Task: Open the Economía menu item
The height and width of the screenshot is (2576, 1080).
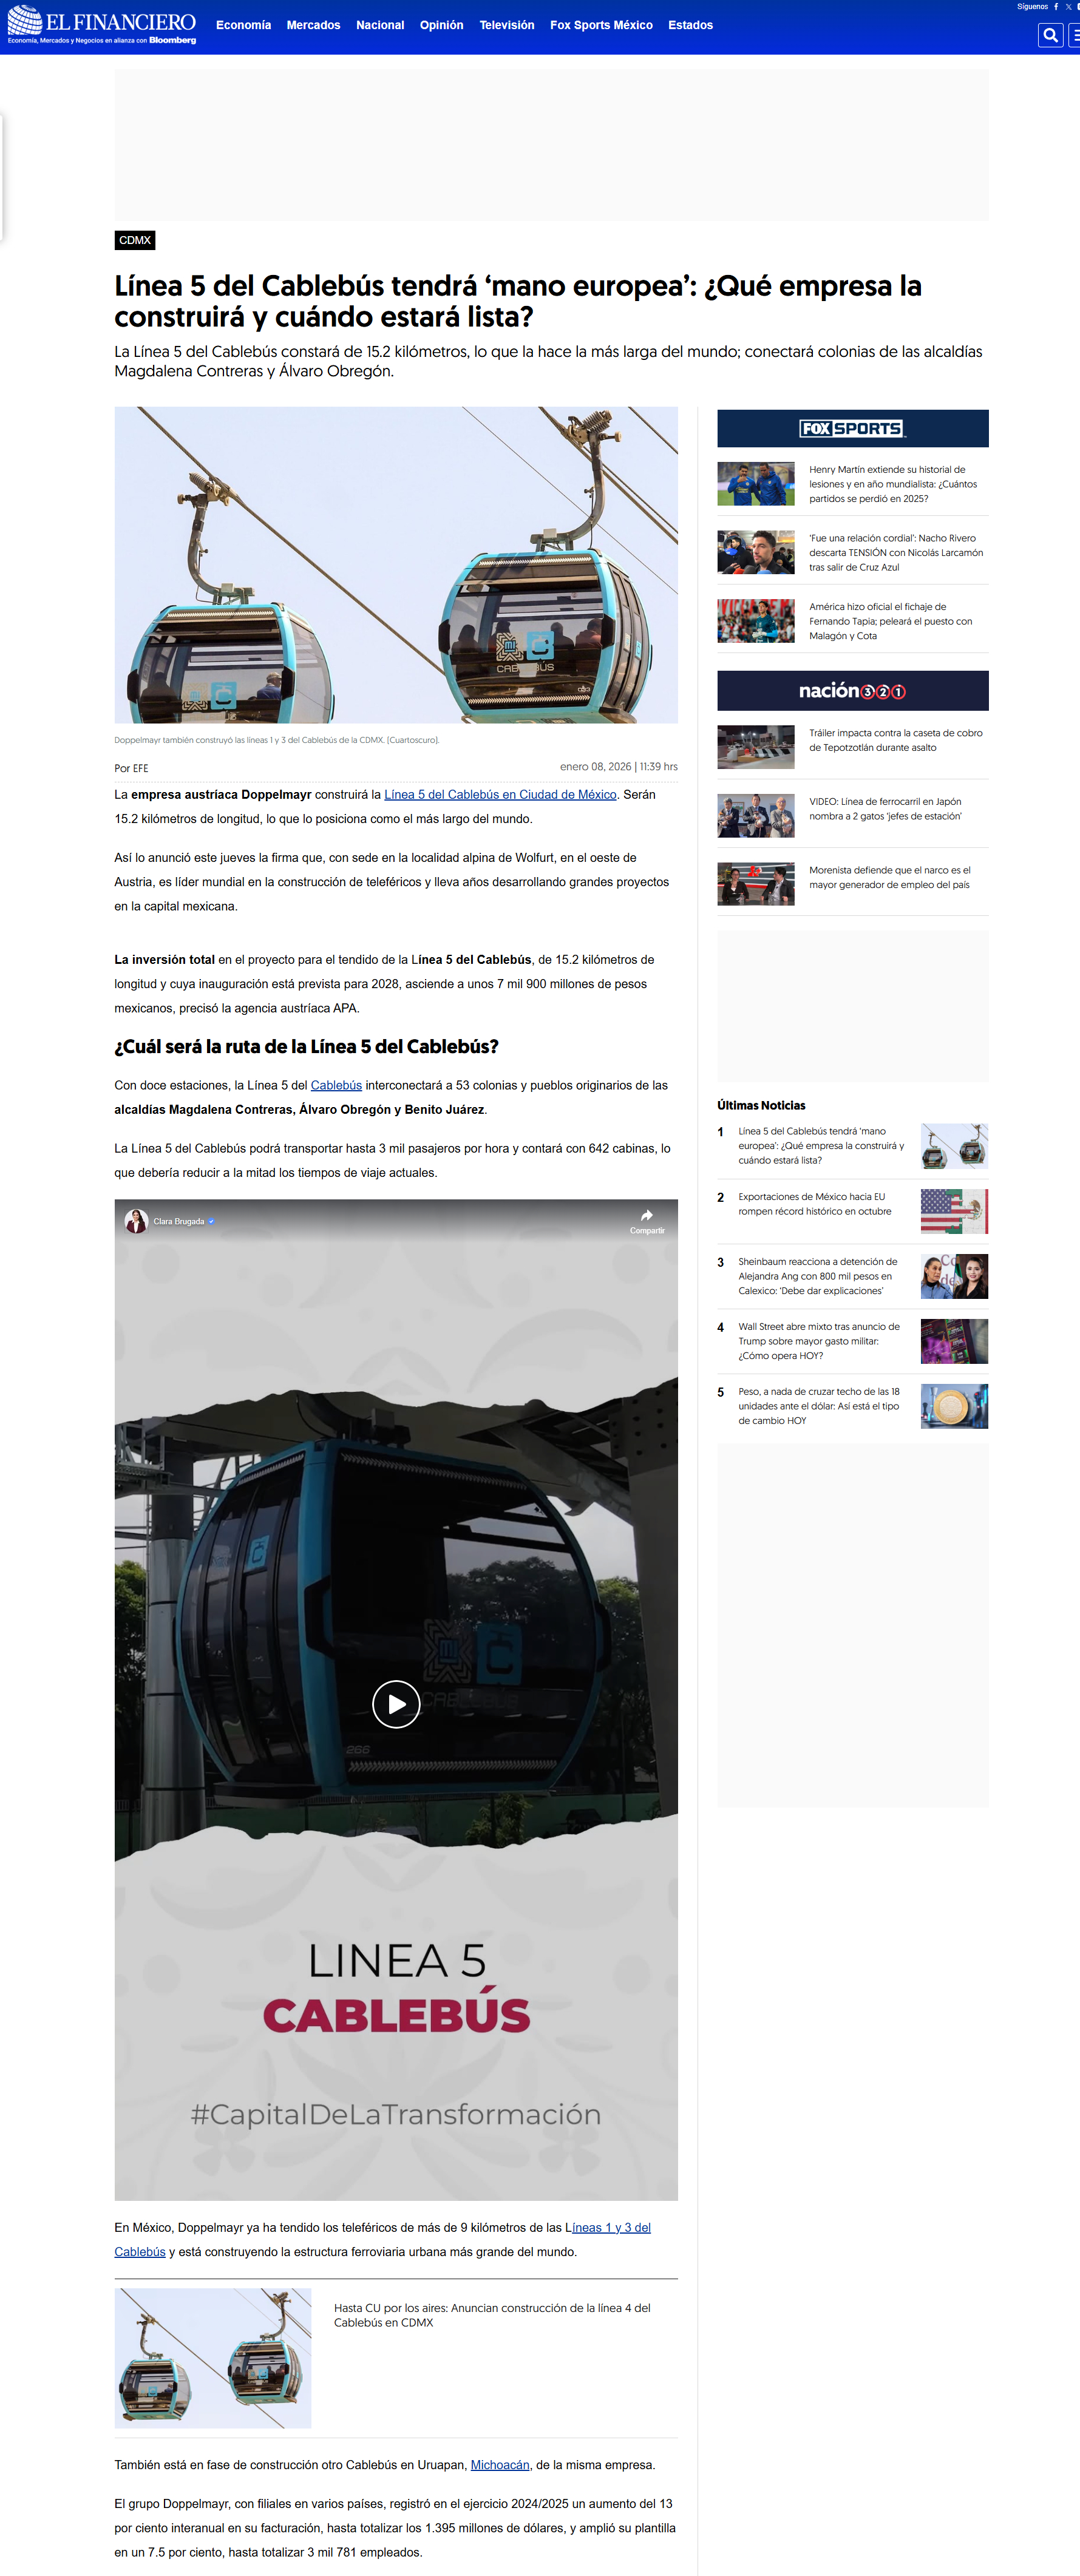Action: pyautogui.click(x=243, y=25)
